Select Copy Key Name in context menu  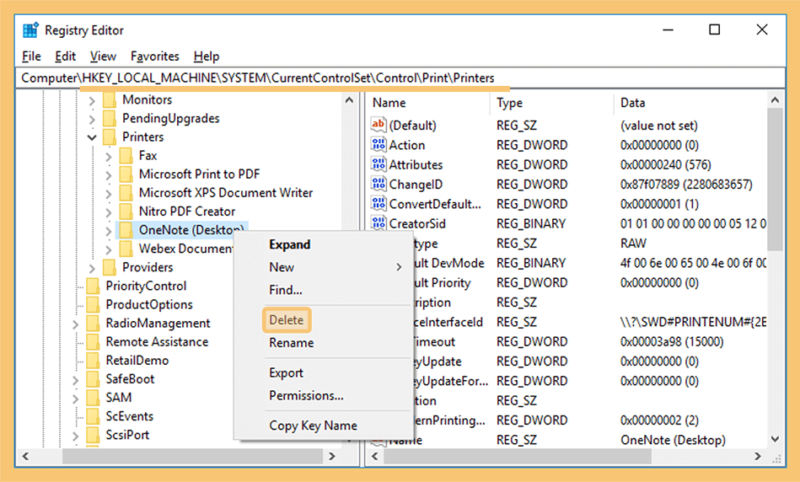click(x=322, y=425)
